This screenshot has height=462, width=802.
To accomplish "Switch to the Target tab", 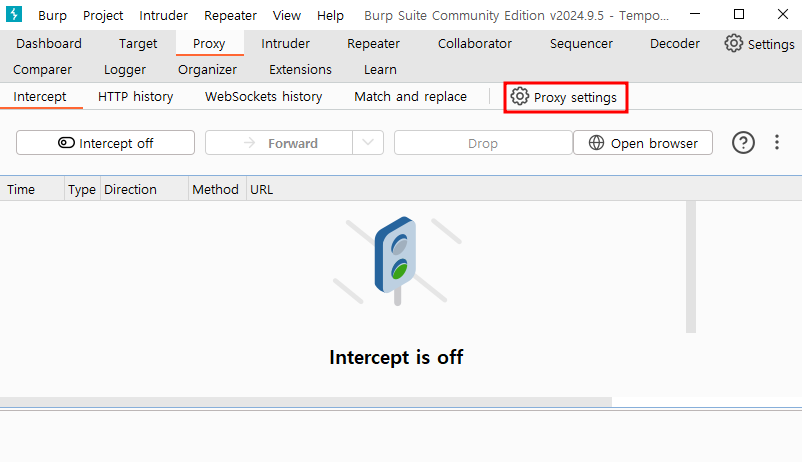I will pos(138,43).
